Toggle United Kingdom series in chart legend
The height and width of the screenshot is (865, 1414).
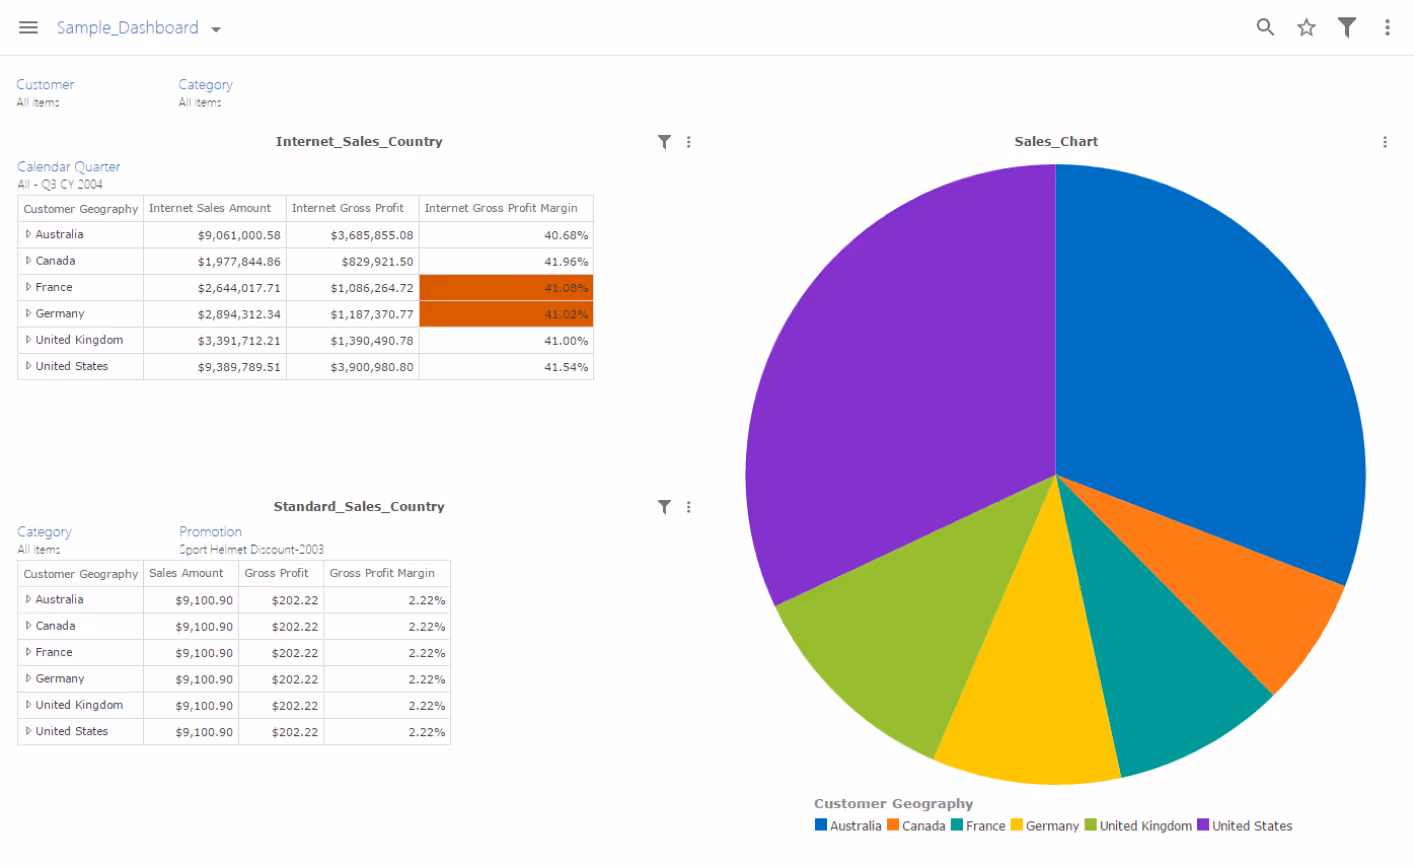tap(1138, 826)
